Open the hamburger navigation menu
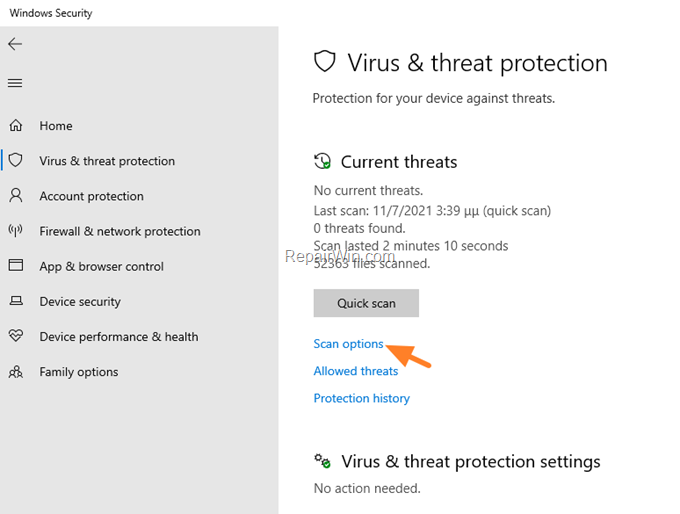680x514 pixels. (x=15, y=83)
